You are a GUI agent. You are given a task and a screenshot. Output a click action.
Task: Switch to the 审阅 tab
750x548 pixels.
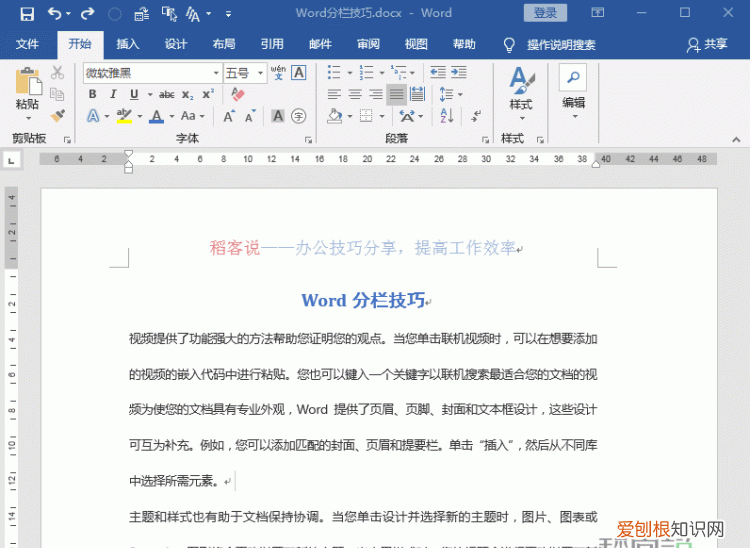pos(368,44)
